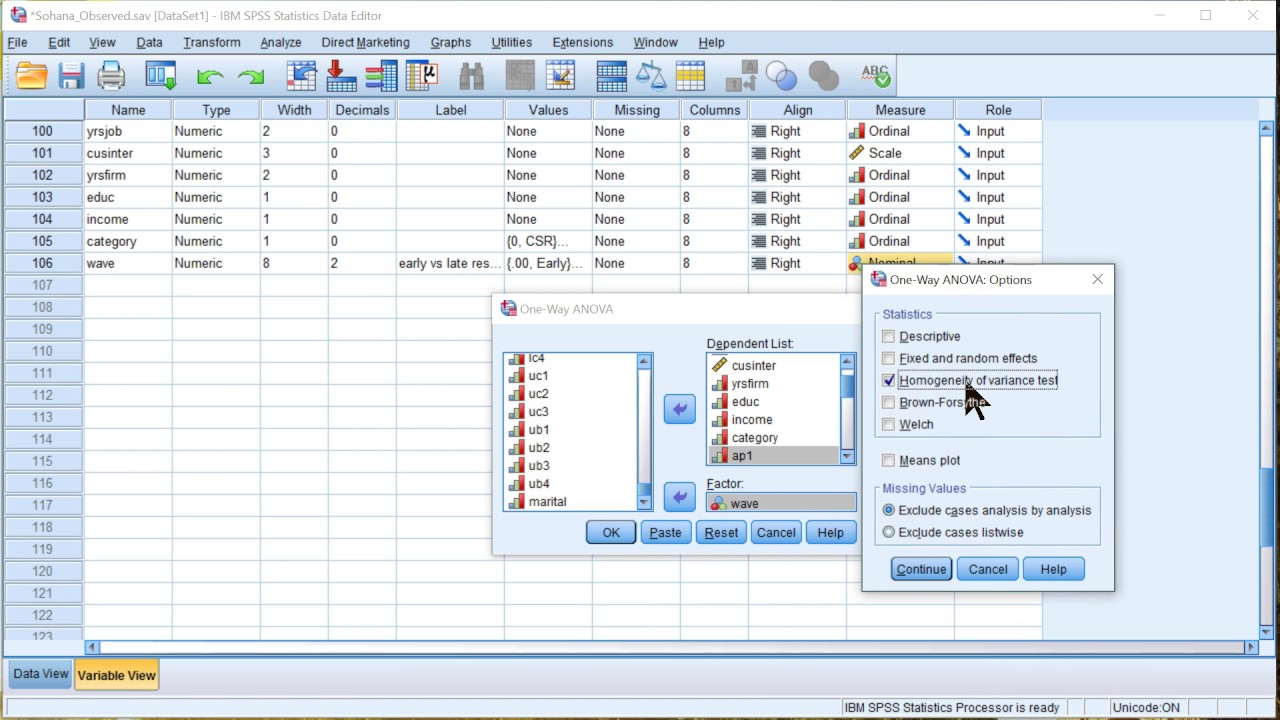Click Use Variable Sets overlapping circles icon
The width and height of the screenshot is (1280, 720).
(781, 76)
